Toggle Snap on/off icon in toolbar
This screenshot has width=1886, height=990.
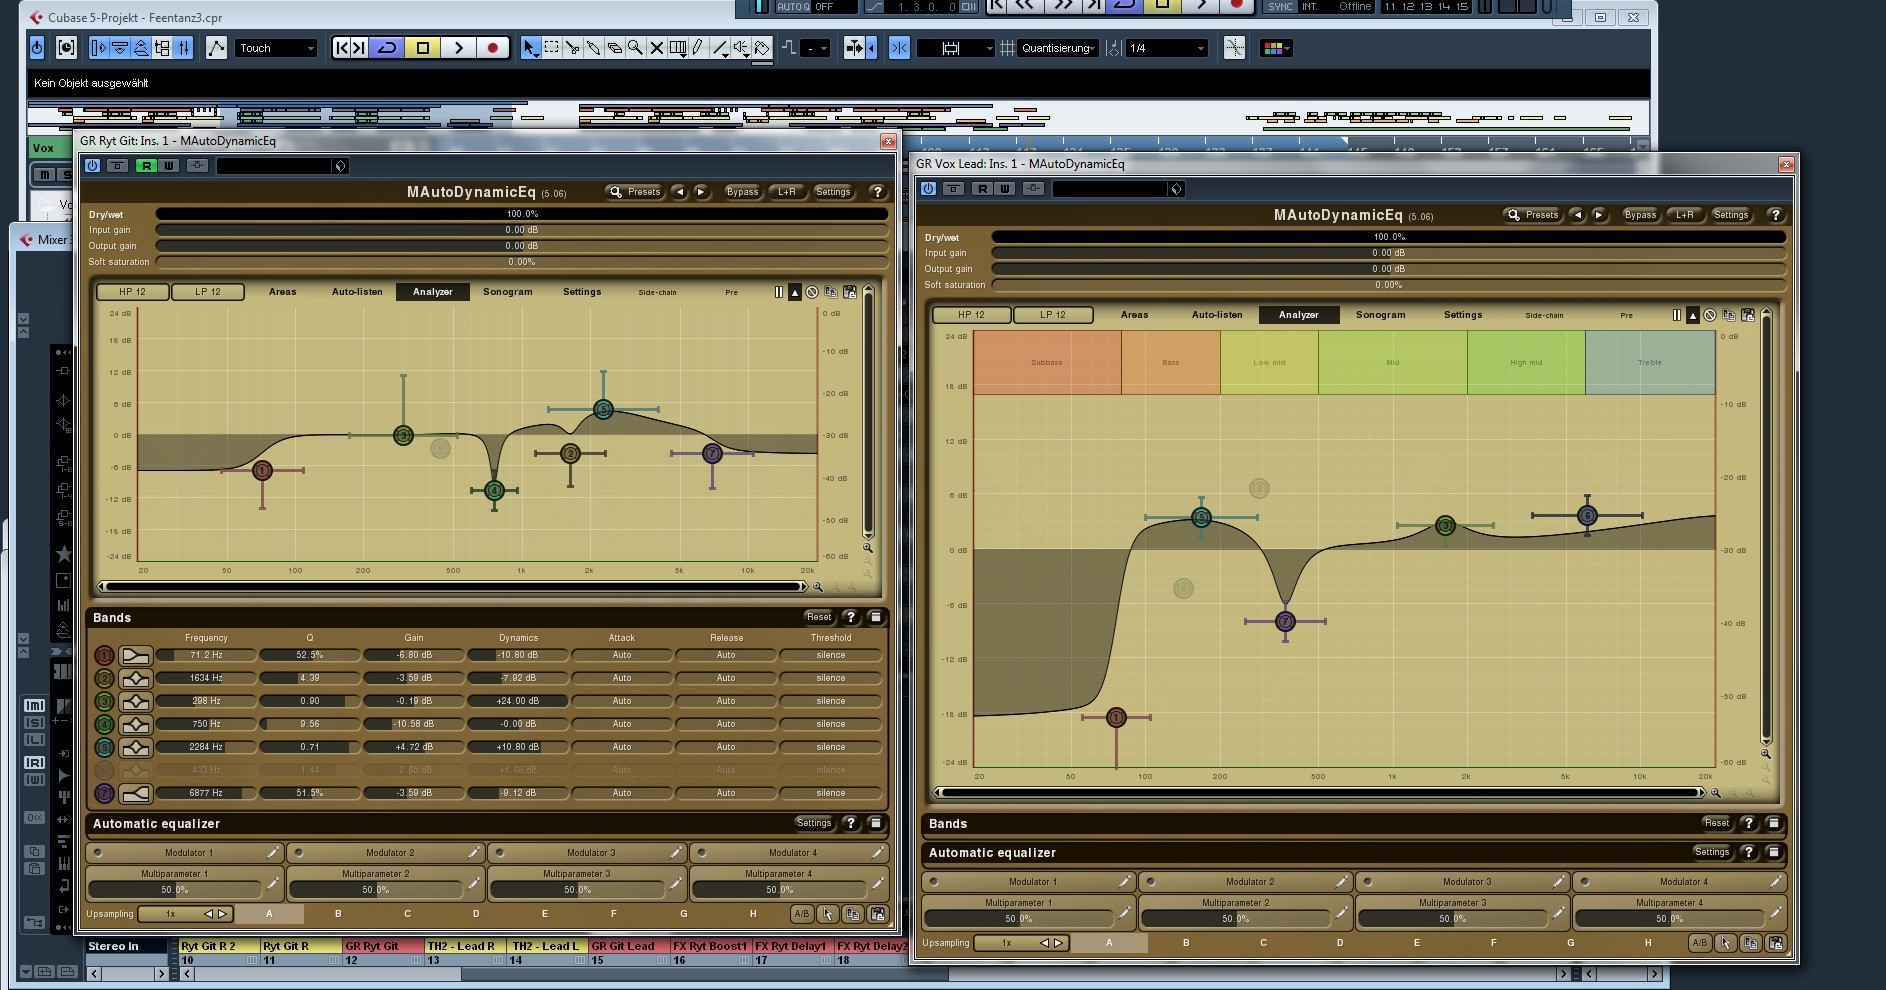(x=899, y=47)
